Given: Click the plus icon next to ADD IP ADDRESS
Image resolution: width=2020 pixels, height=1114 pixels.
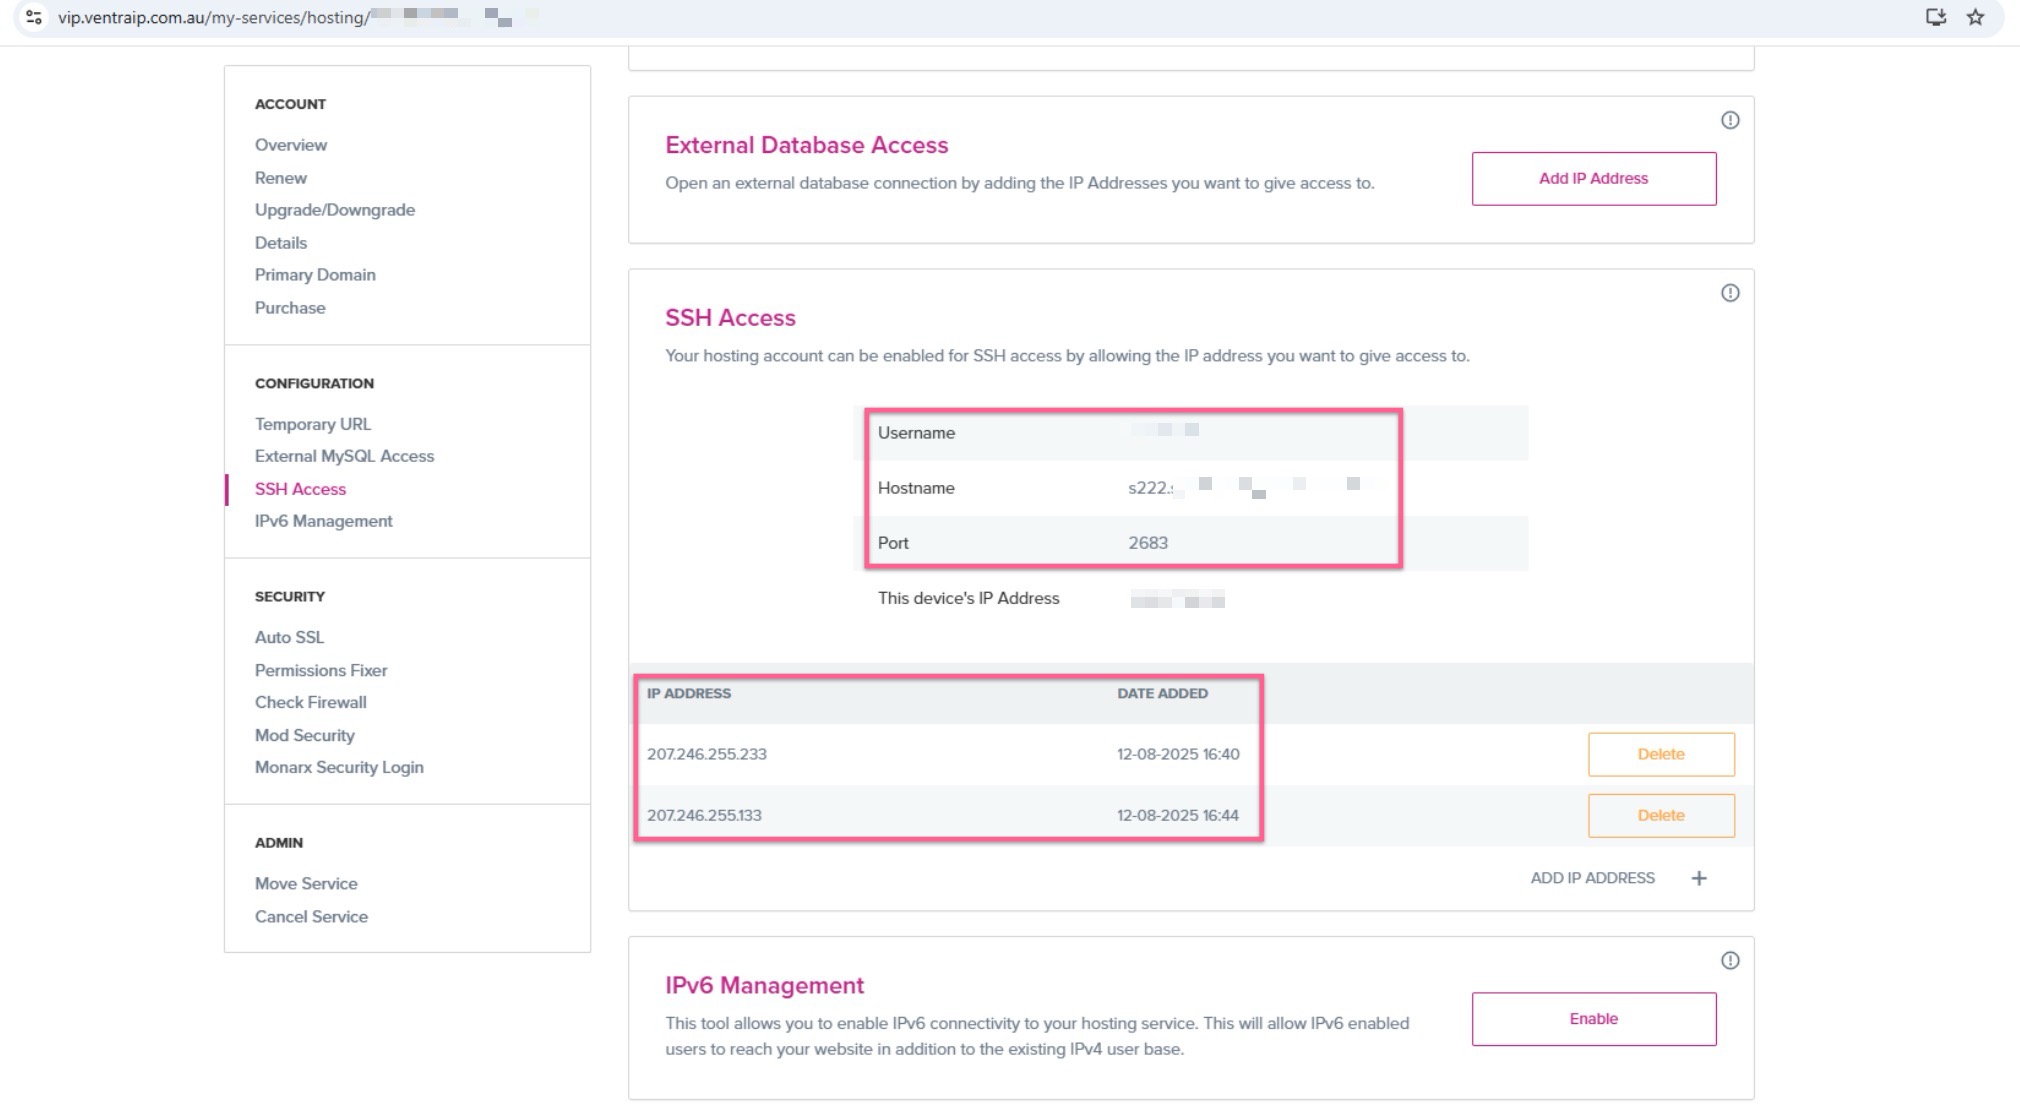Looking at the screenshot, I should pyautogui.click(x=1699, y=878).
